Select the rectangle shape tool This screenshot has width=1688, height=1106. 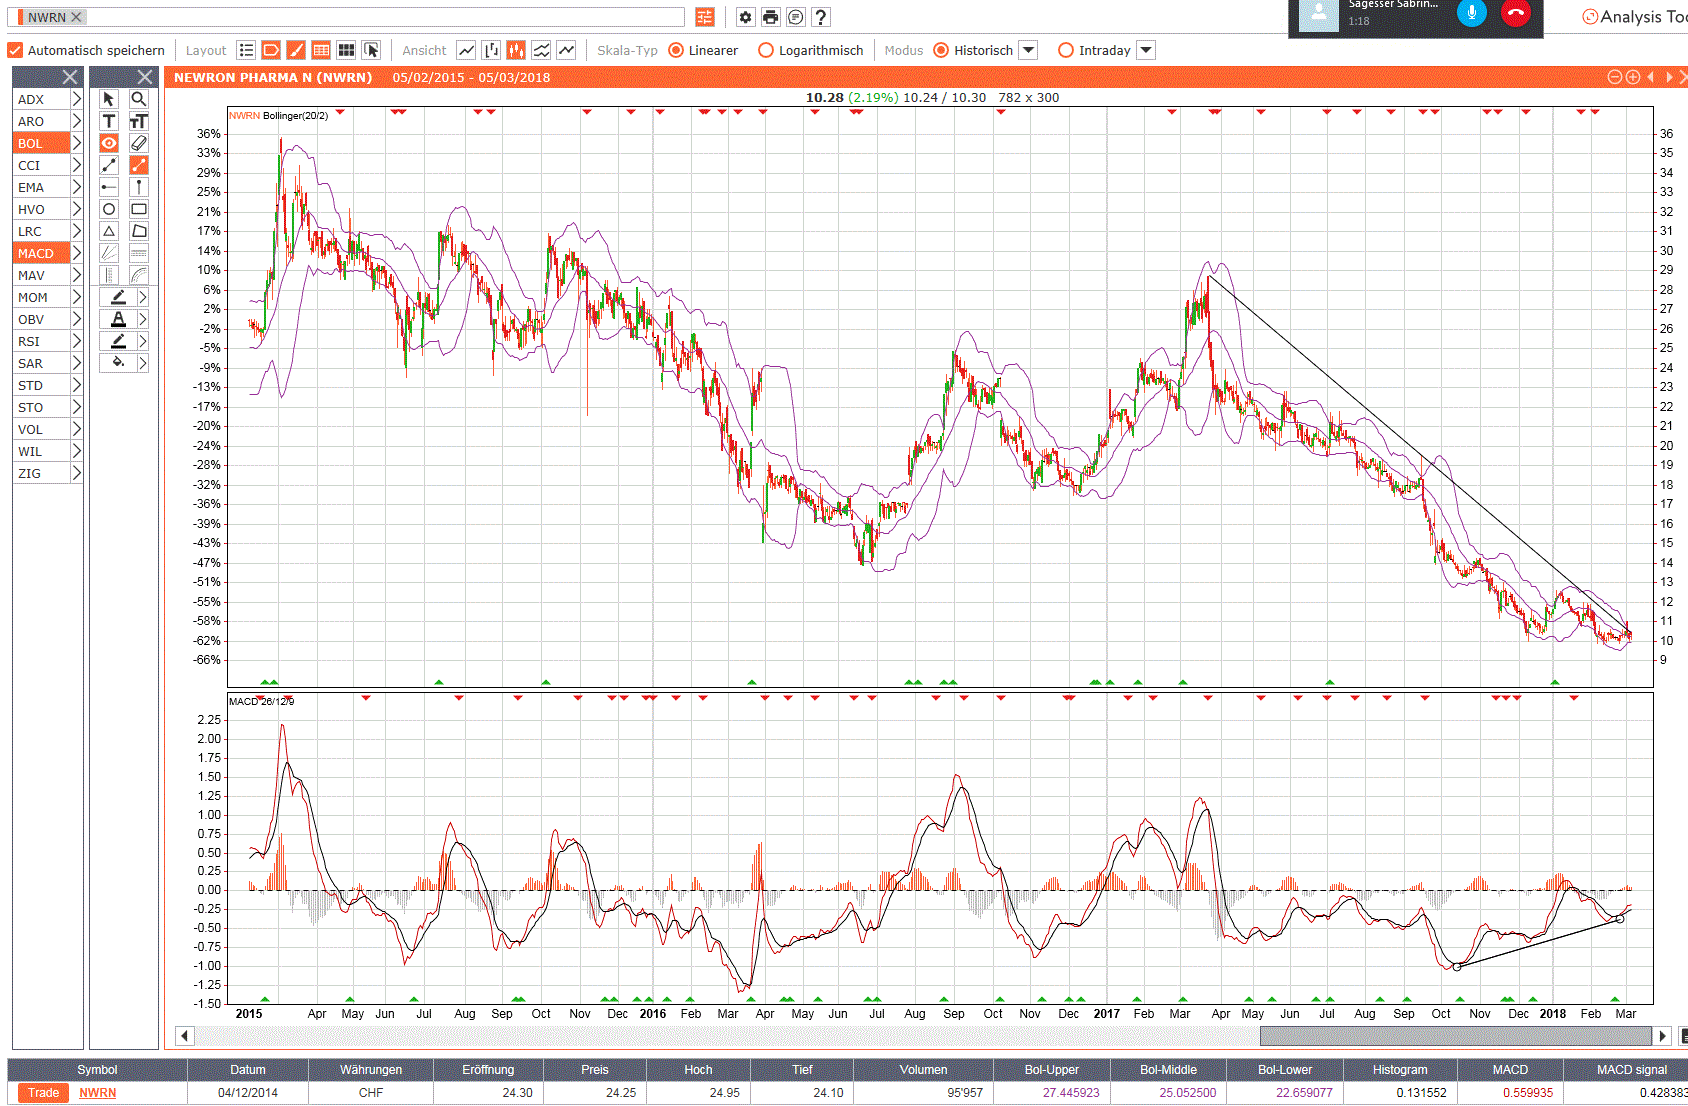(x=139, y=209)
